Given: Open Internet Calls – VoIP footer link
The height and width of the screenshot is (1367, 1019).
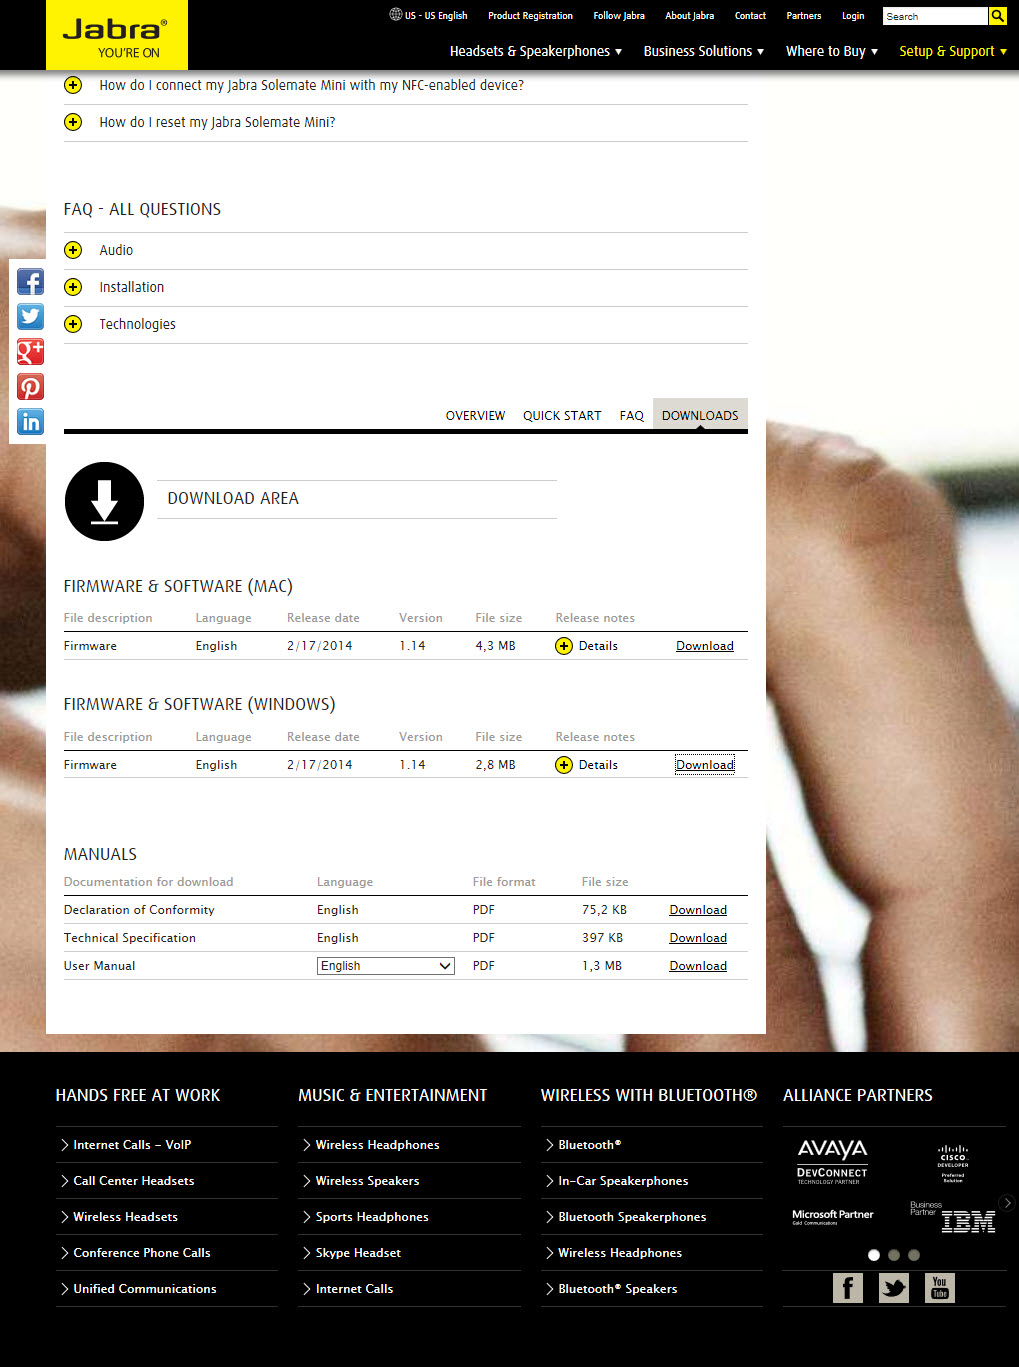Looking at the screenshot, I should tap(132, 1145).
